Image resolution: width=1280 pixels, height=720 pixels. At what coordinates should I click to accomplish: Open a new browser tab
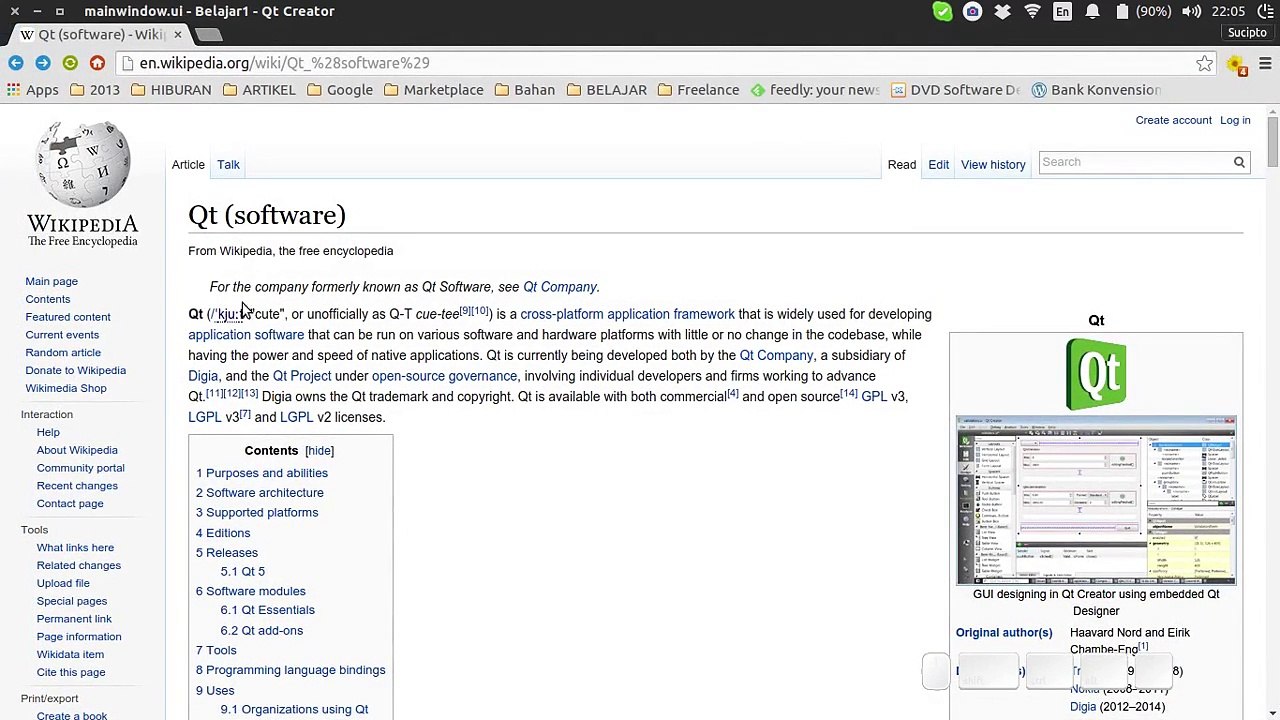(208, 35)
